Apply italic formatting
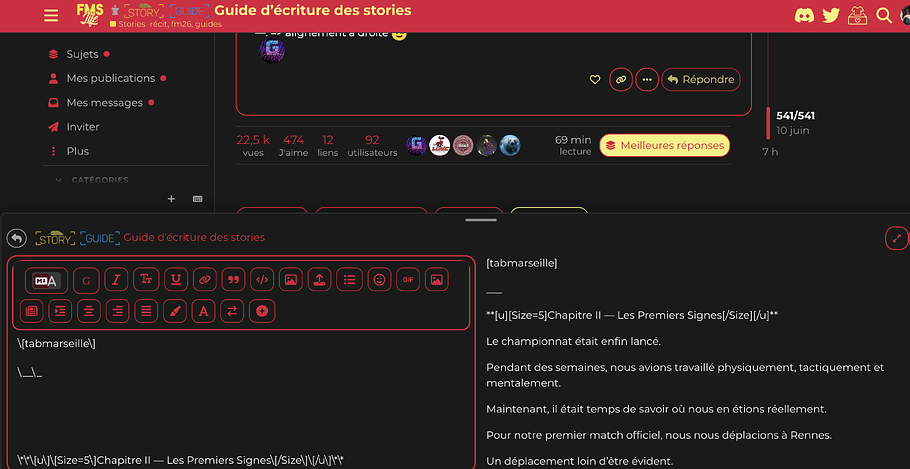 tap(116, 280)
